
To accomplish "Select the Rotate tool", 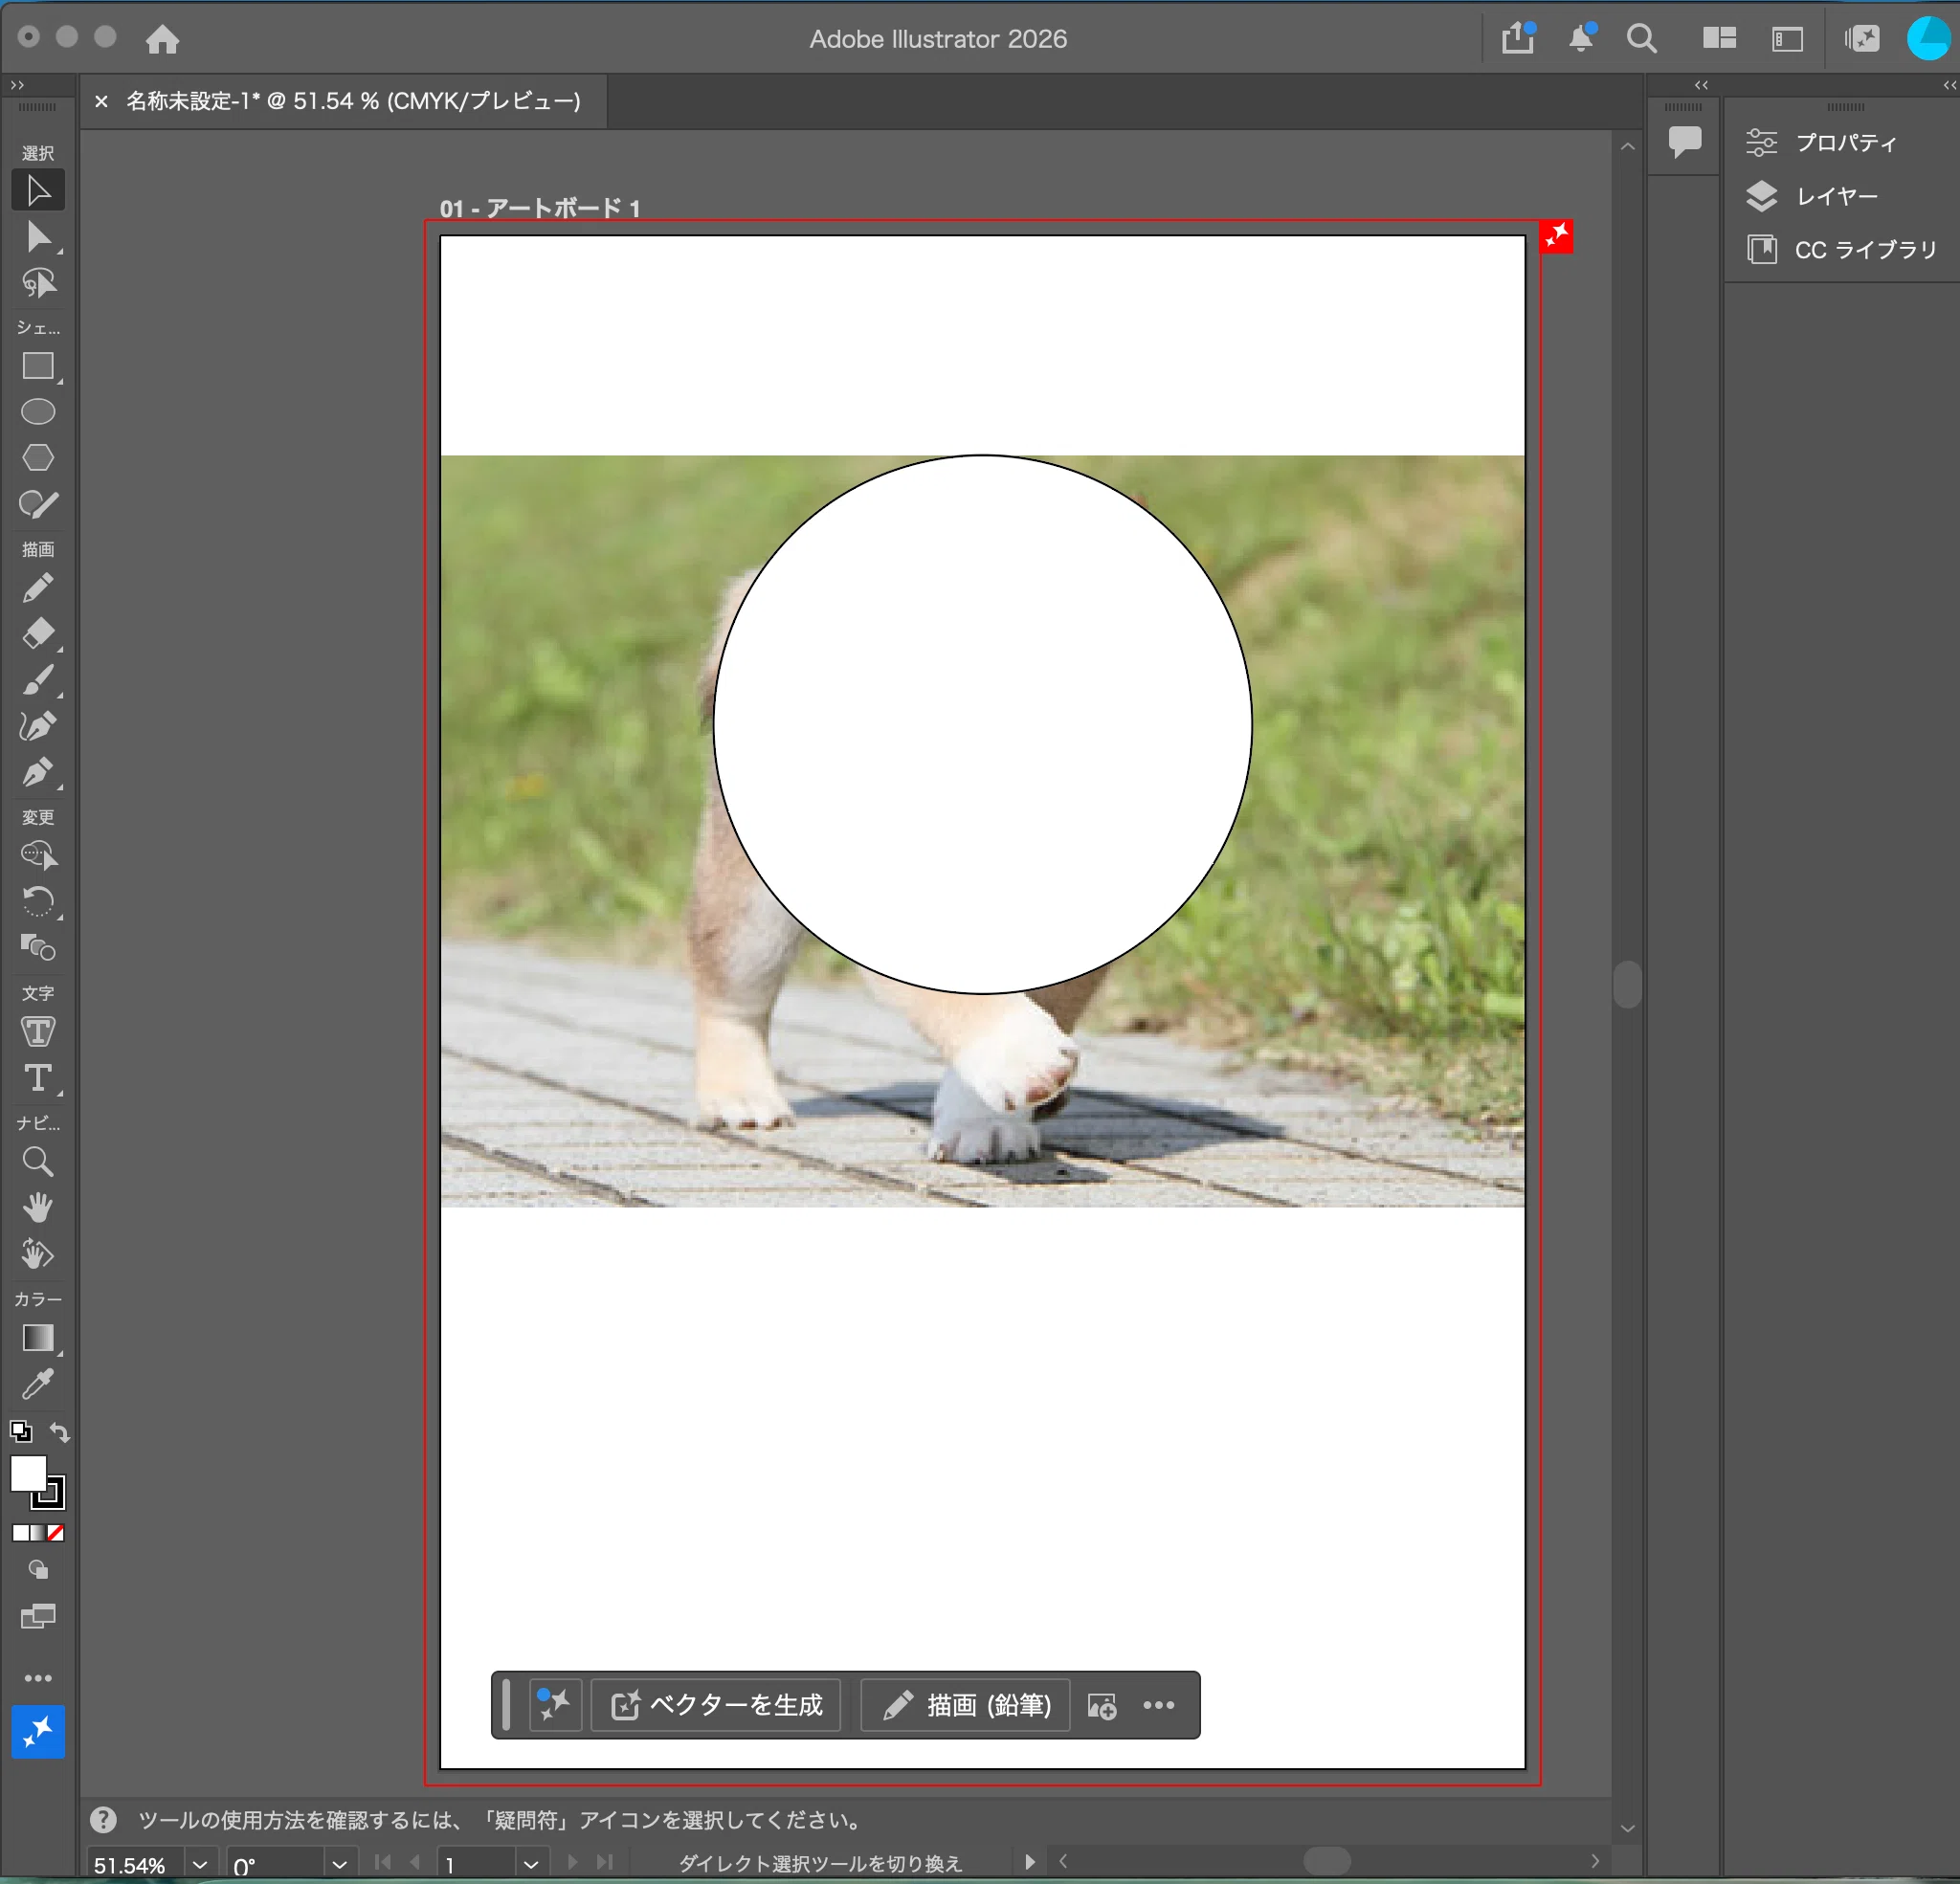I will click(x=38, y=901).
